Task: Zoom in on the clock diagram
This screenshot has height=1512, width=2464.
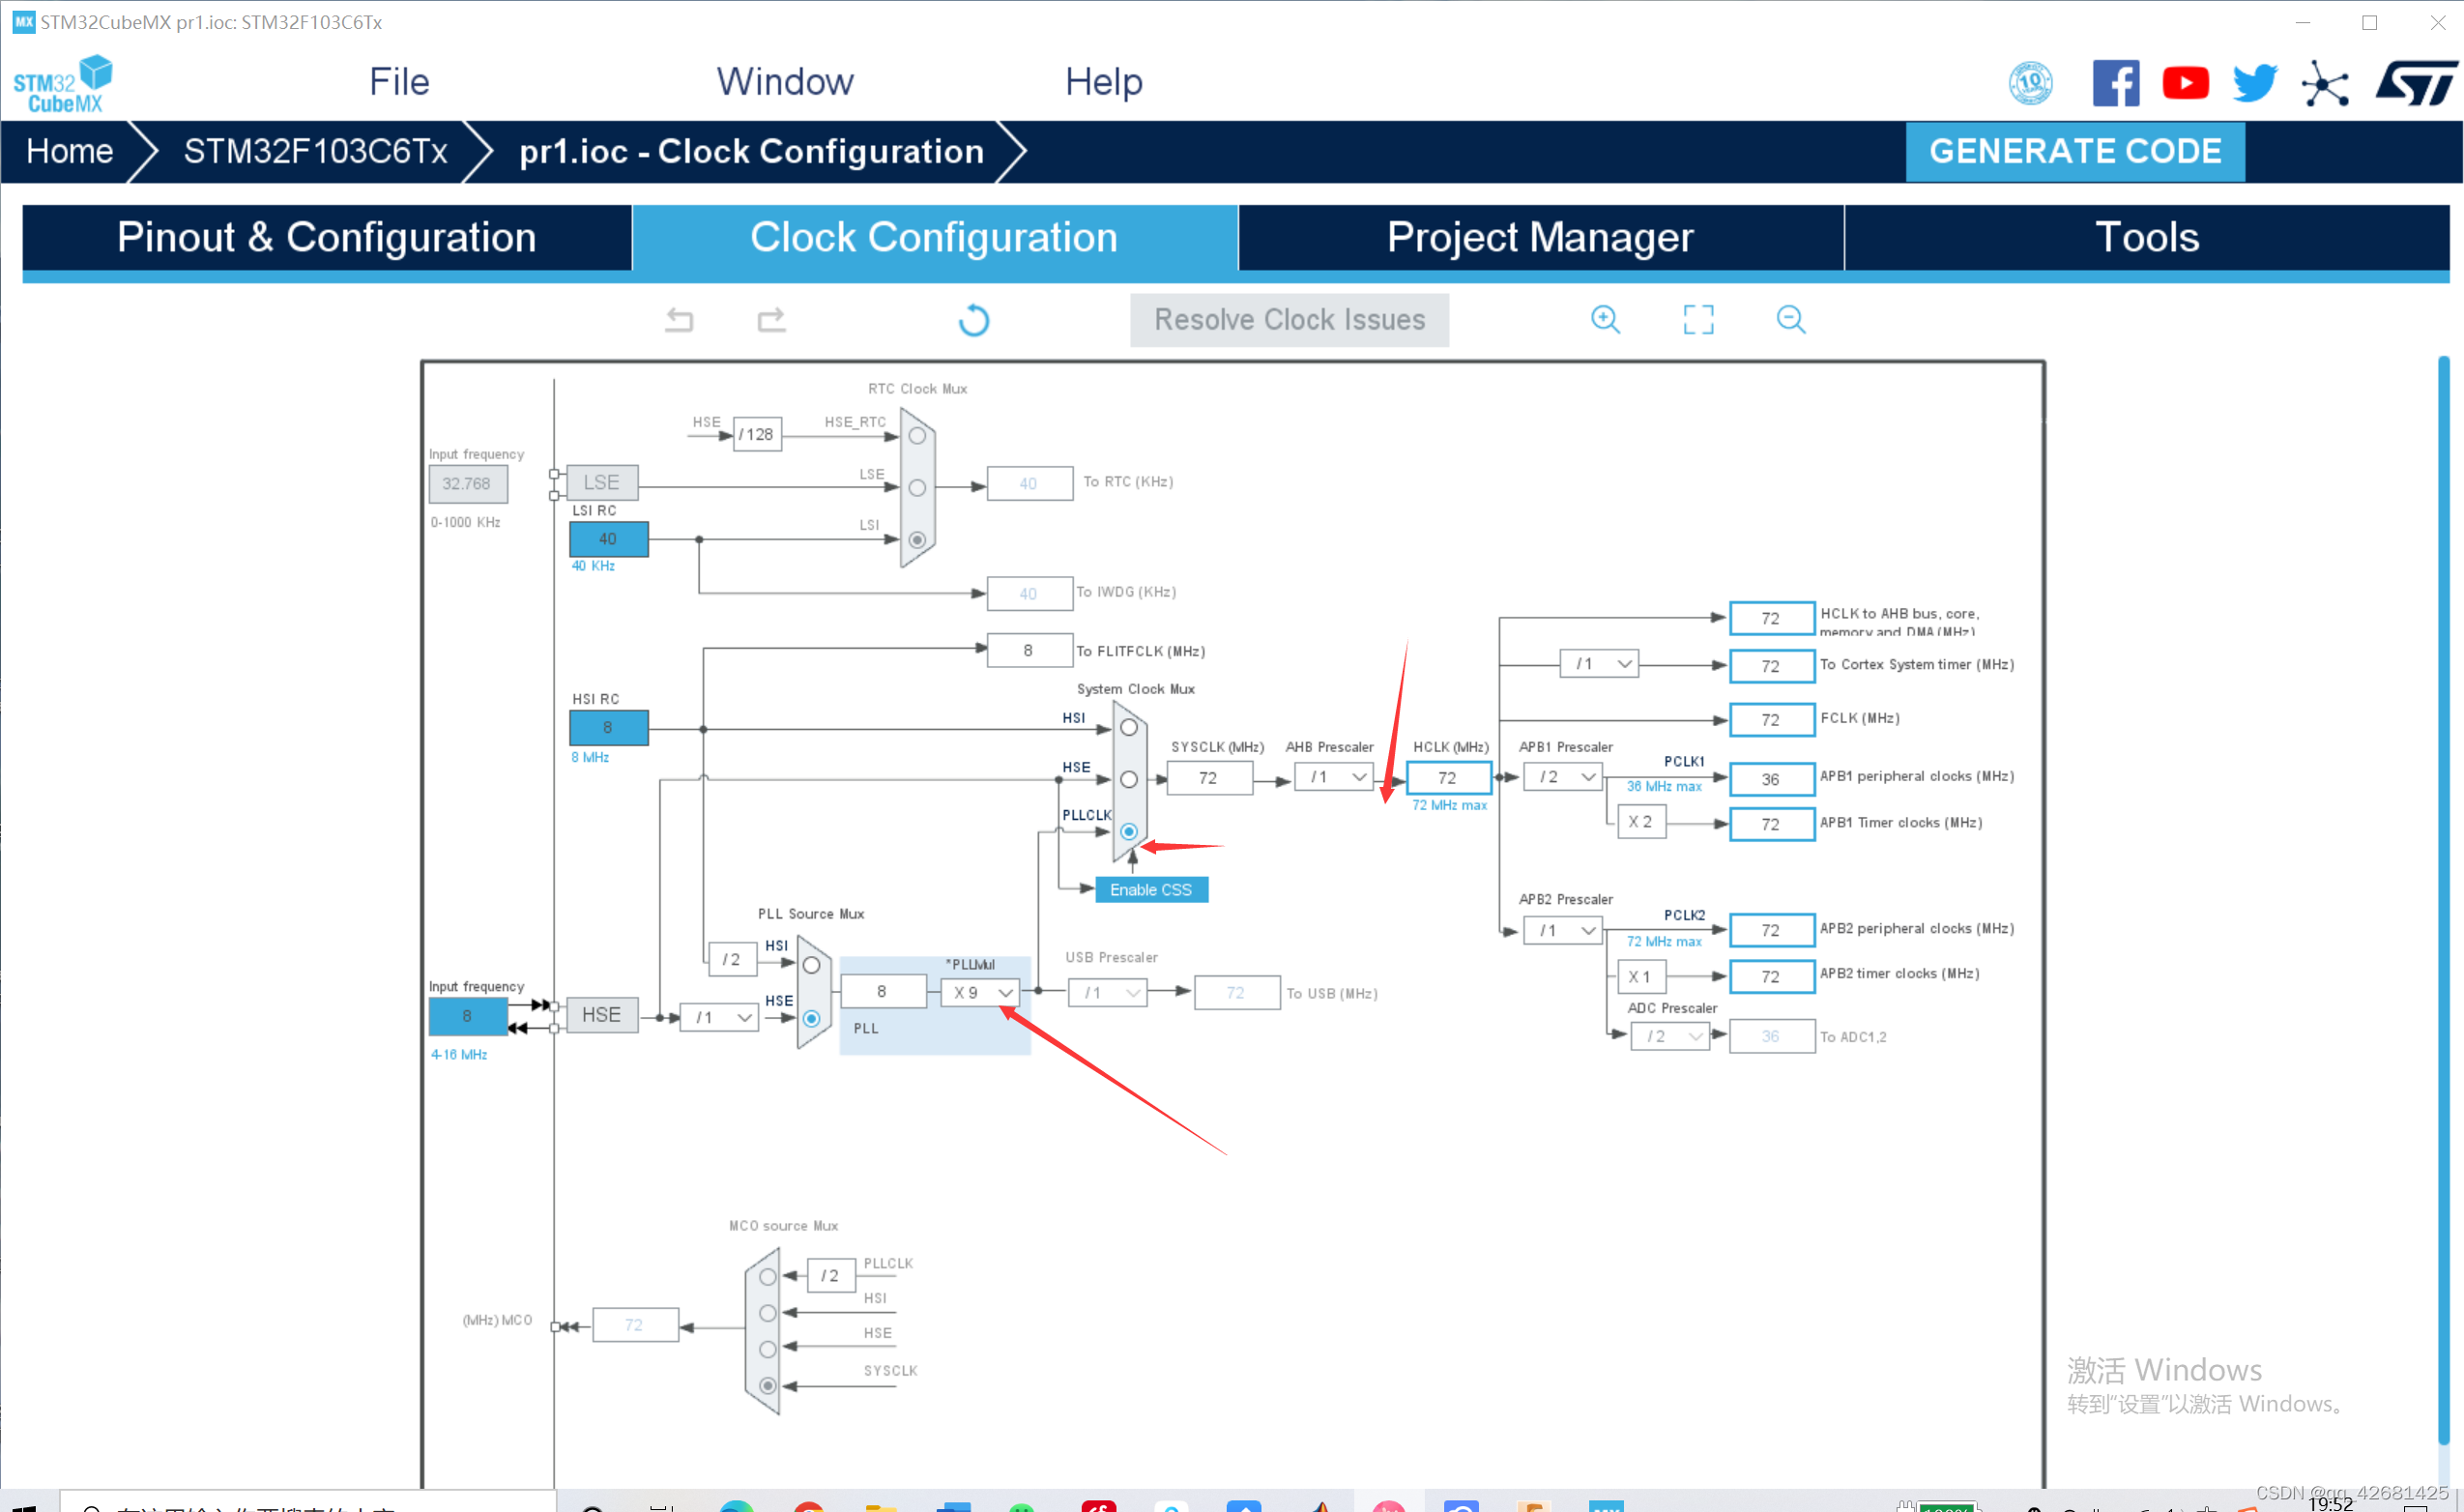Action: click(1605, 319)
